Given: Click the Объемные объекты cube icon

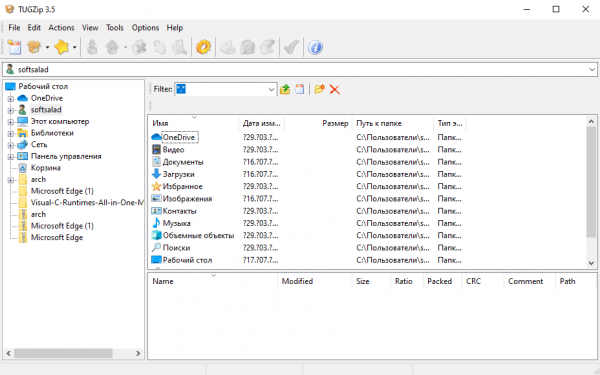Looking at the screenshot, I should click(x=157, y=235).
